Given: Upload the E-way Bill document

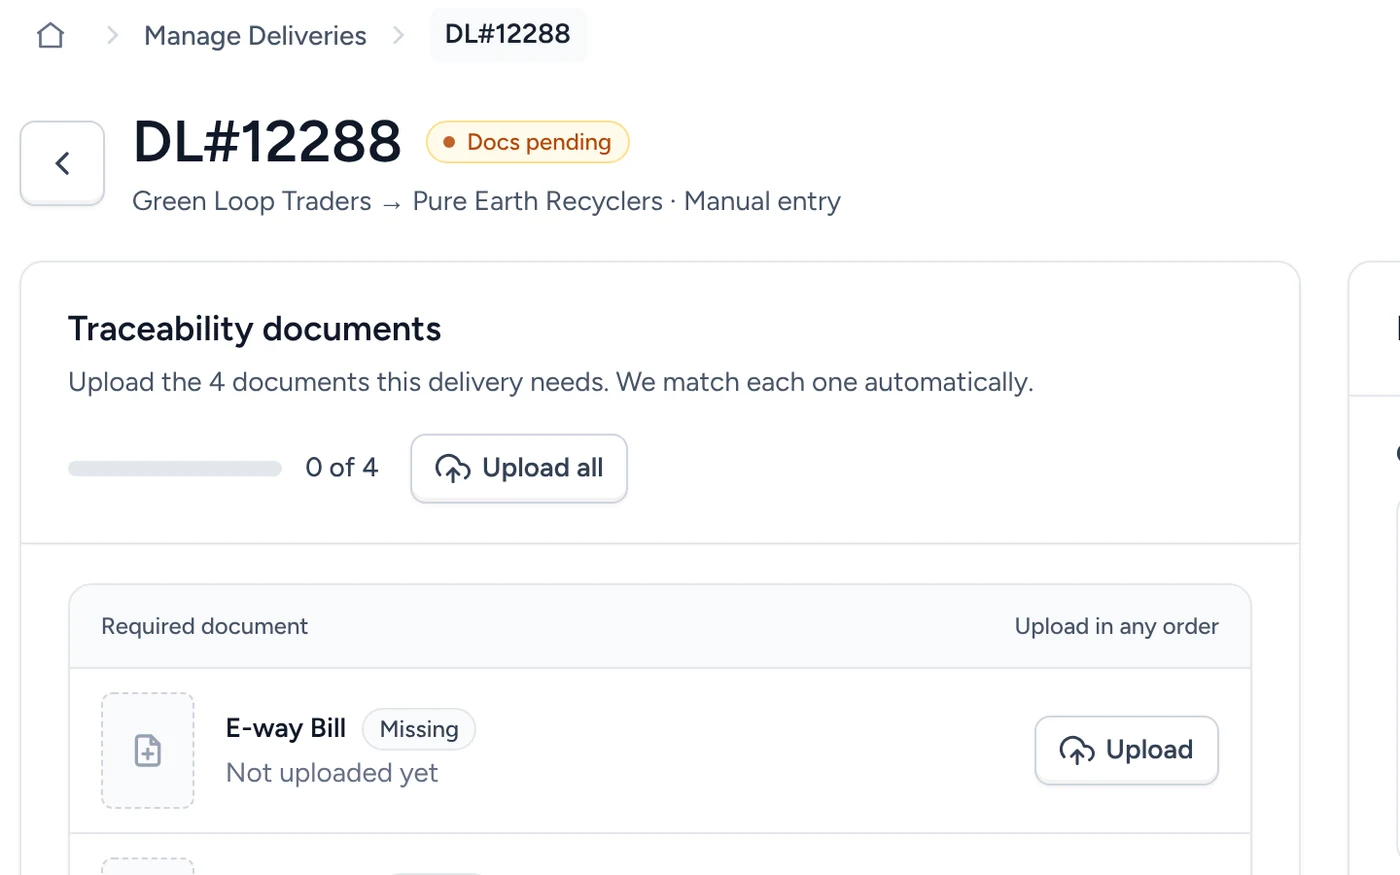Looking at the screenshot, I should point(1126,750).
